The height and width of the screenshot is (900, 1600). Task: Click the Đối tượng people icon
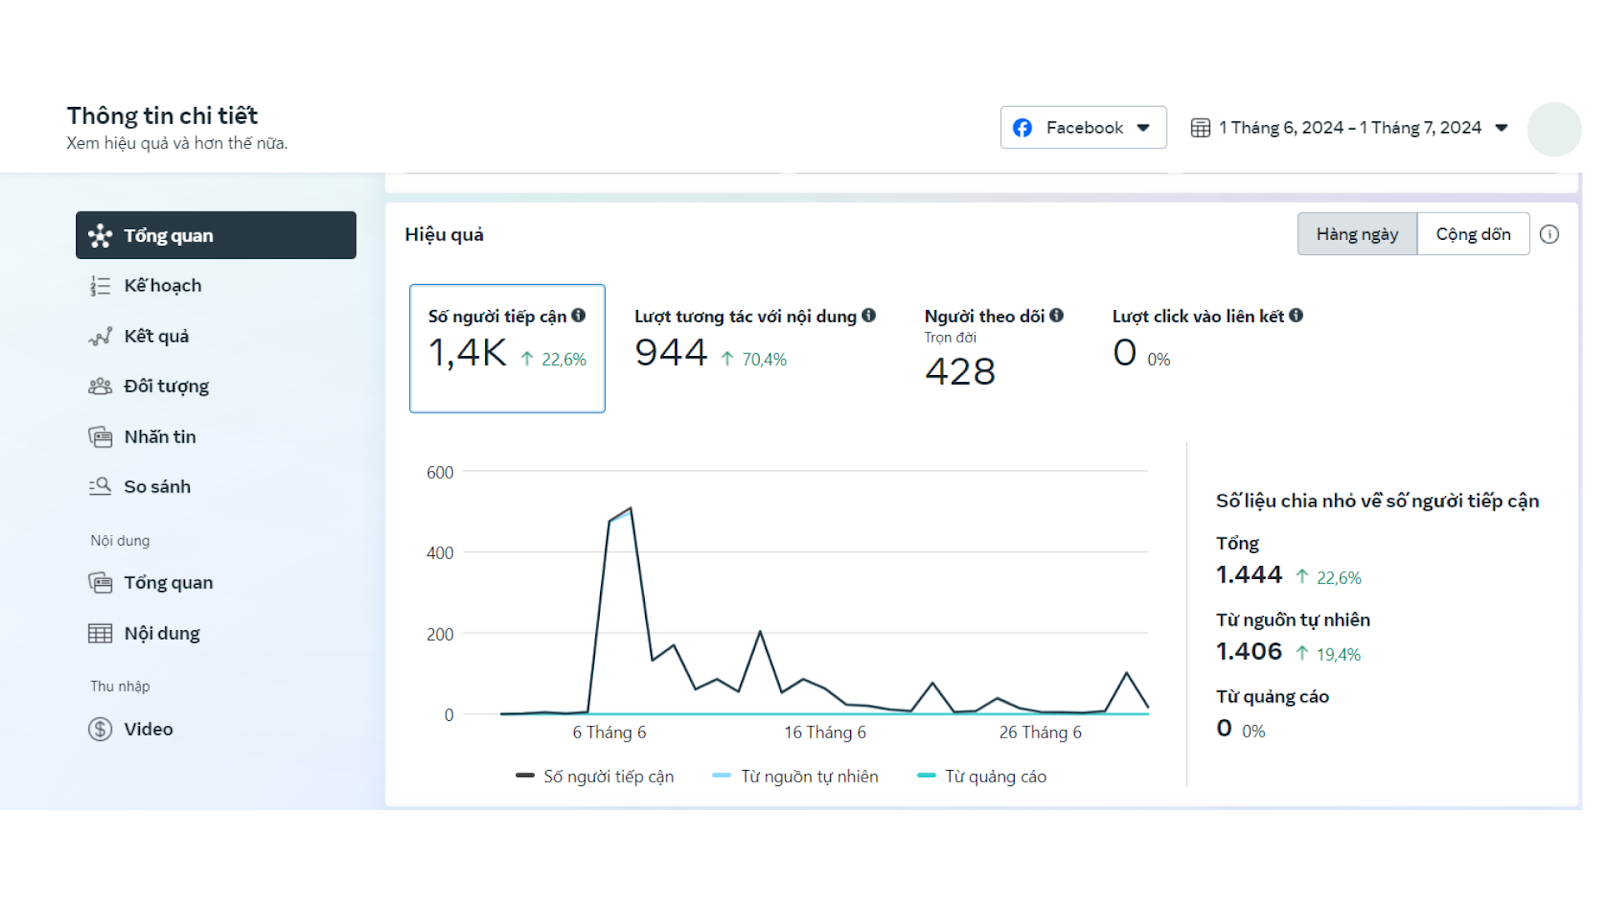click(100, 386)
